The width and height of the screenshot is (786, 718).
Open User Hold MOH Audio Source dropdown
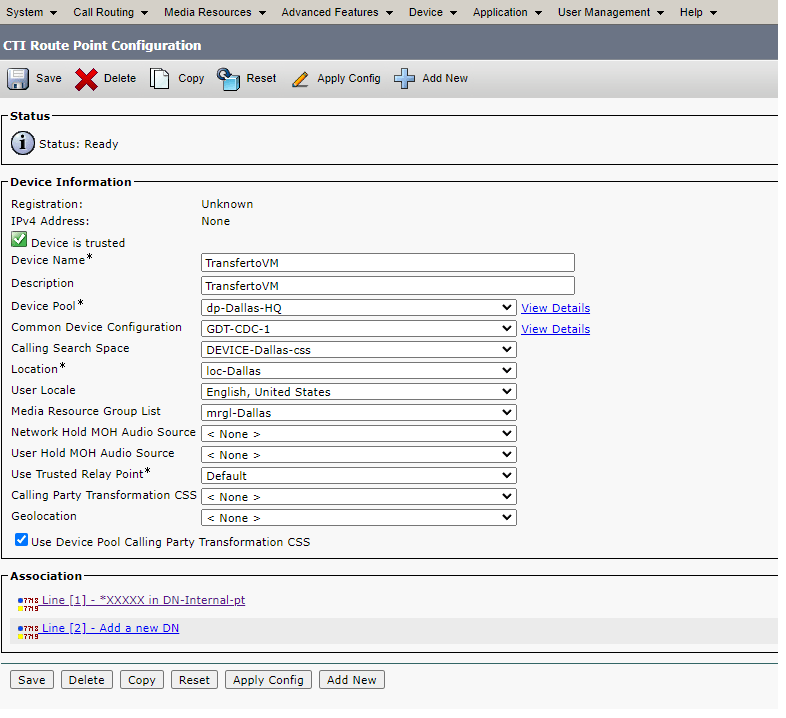[x=358, y=455]
